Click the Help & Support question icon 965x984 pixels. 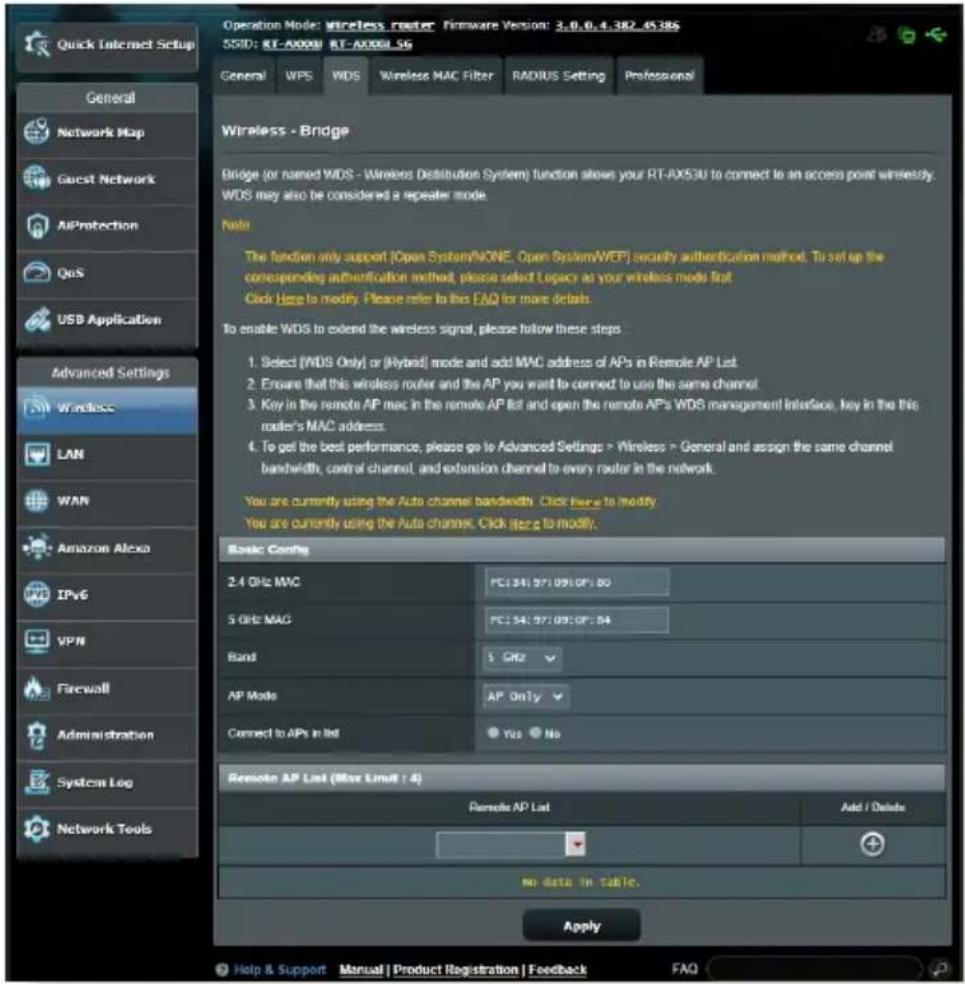coord(222,970)
